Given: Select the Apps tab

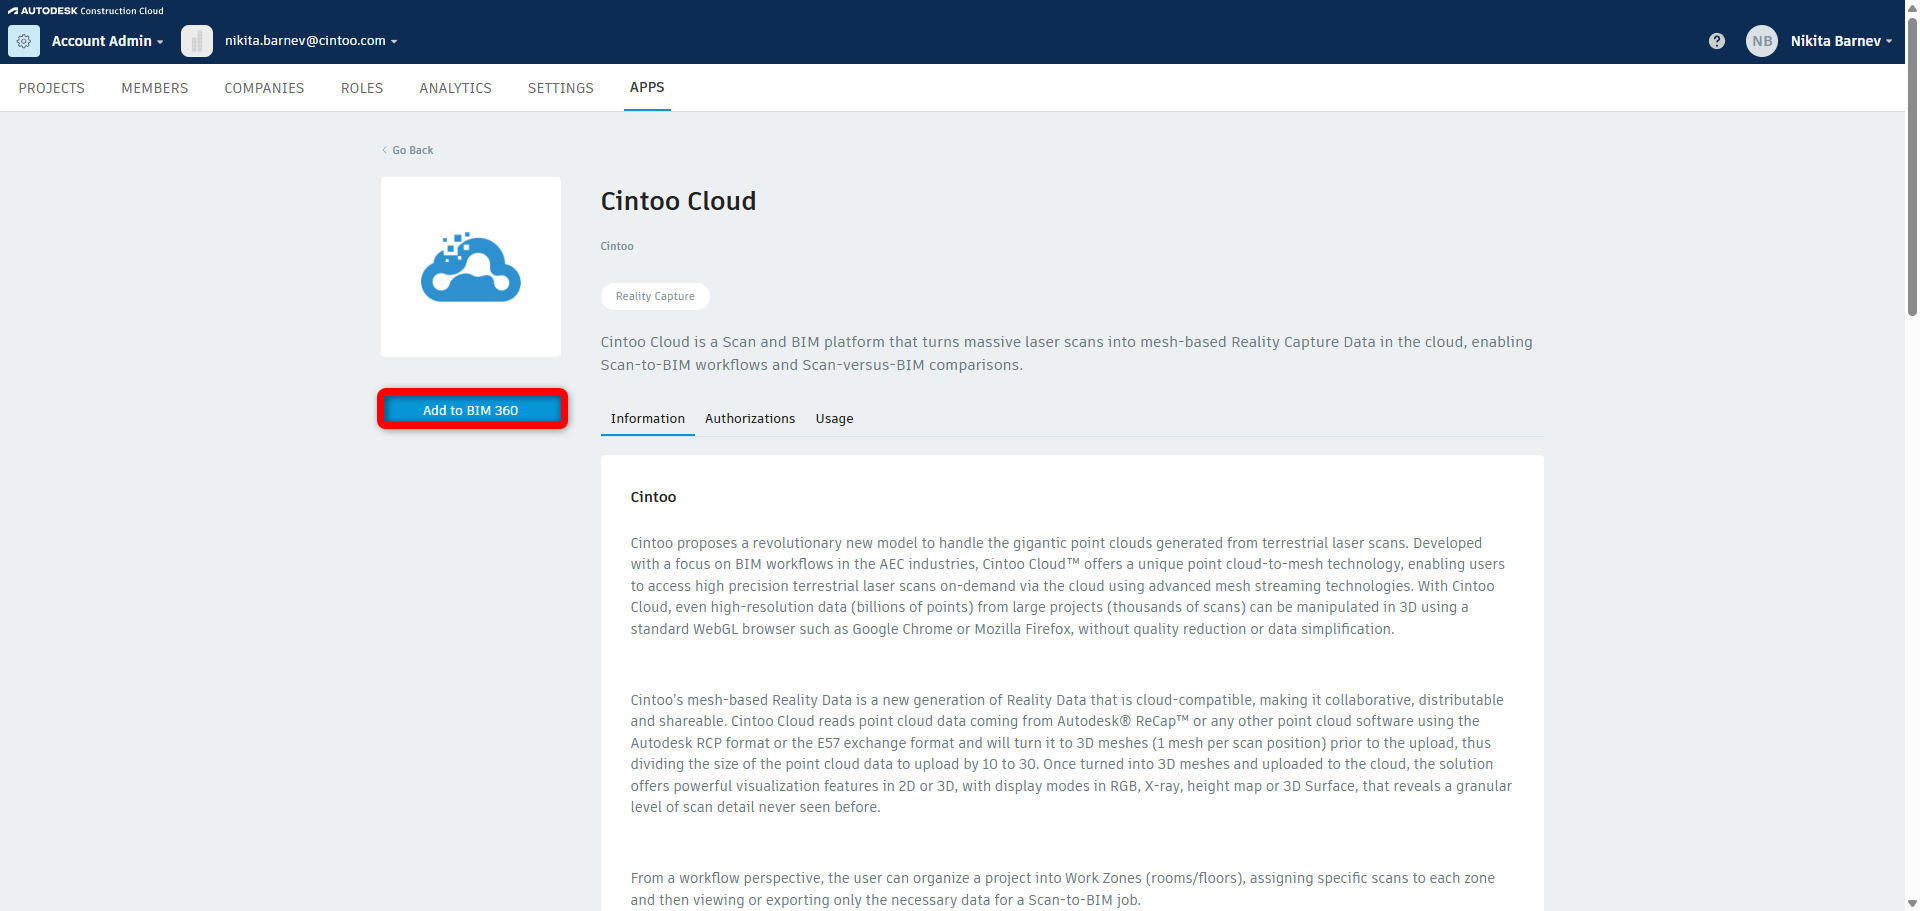Looking at the screenshot, I should (x=647, y=88).
